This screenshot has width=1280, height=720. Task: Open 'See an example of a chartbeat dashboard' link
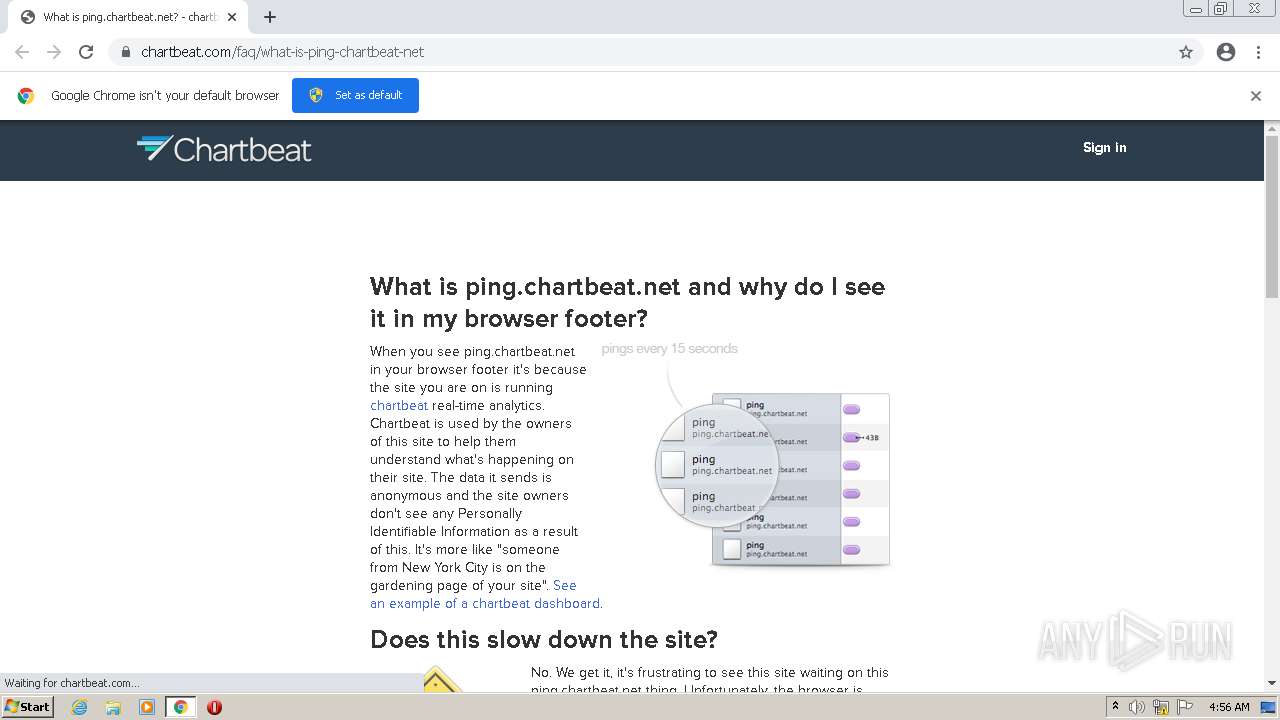click(486, 594)
